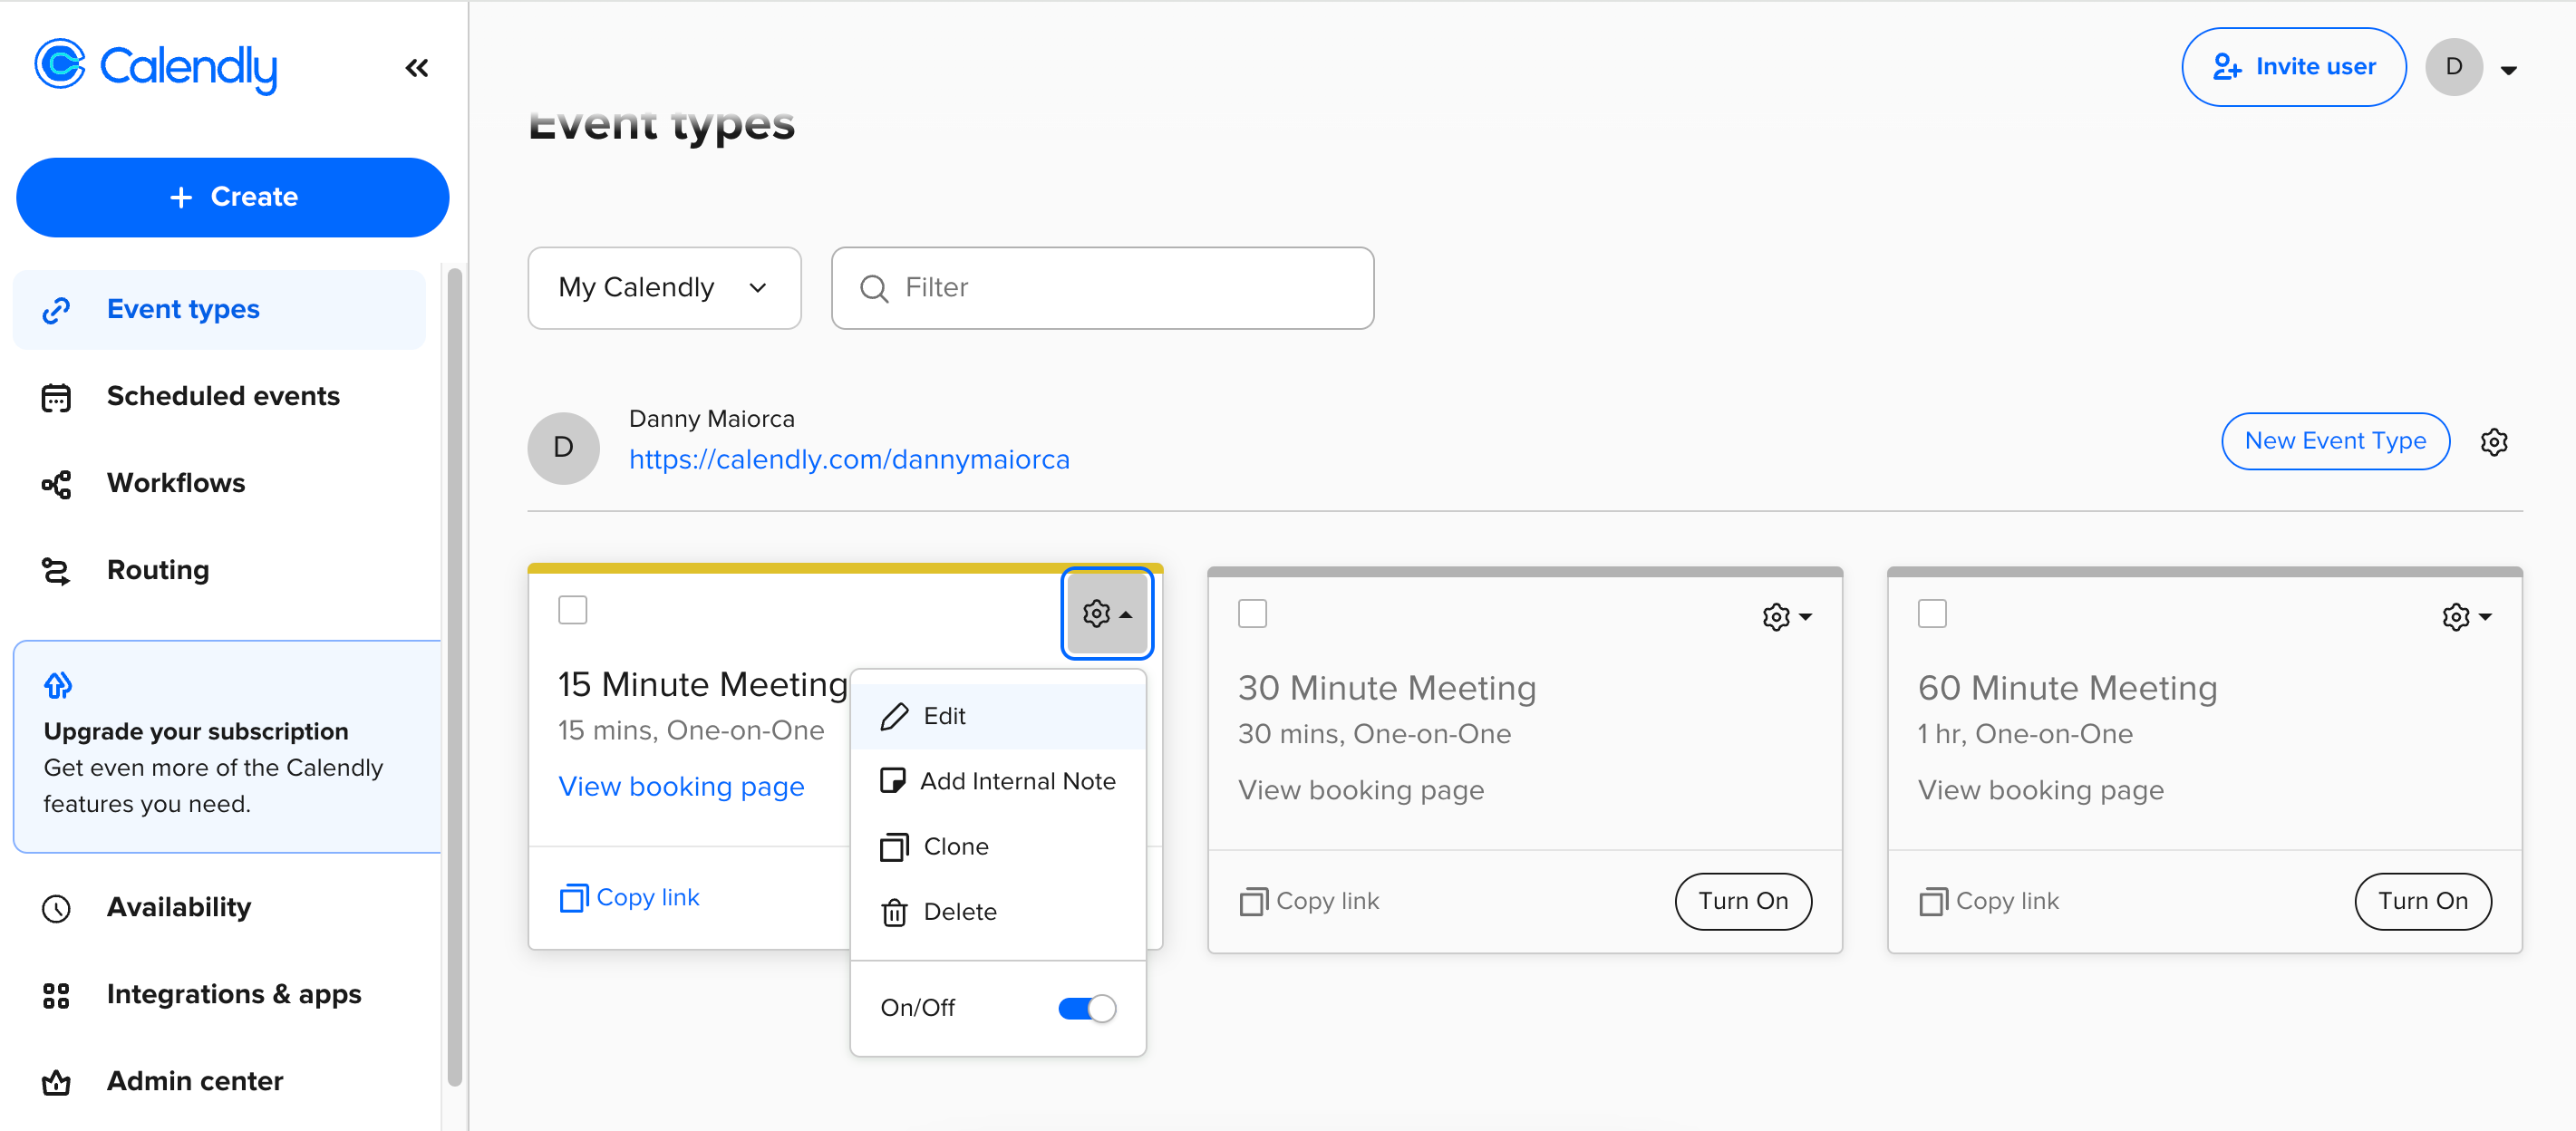This screenshot has width=2576, height=1131.
Task: Open Availability clock icon
Action: (56, 908)
